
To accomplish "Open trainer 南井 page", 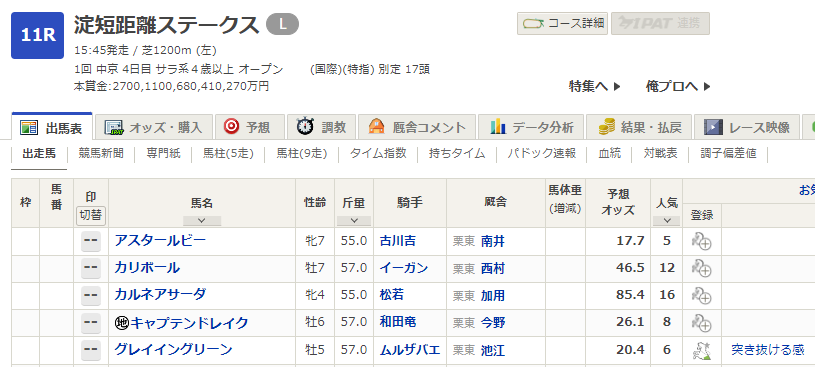I will coord(493,241).
